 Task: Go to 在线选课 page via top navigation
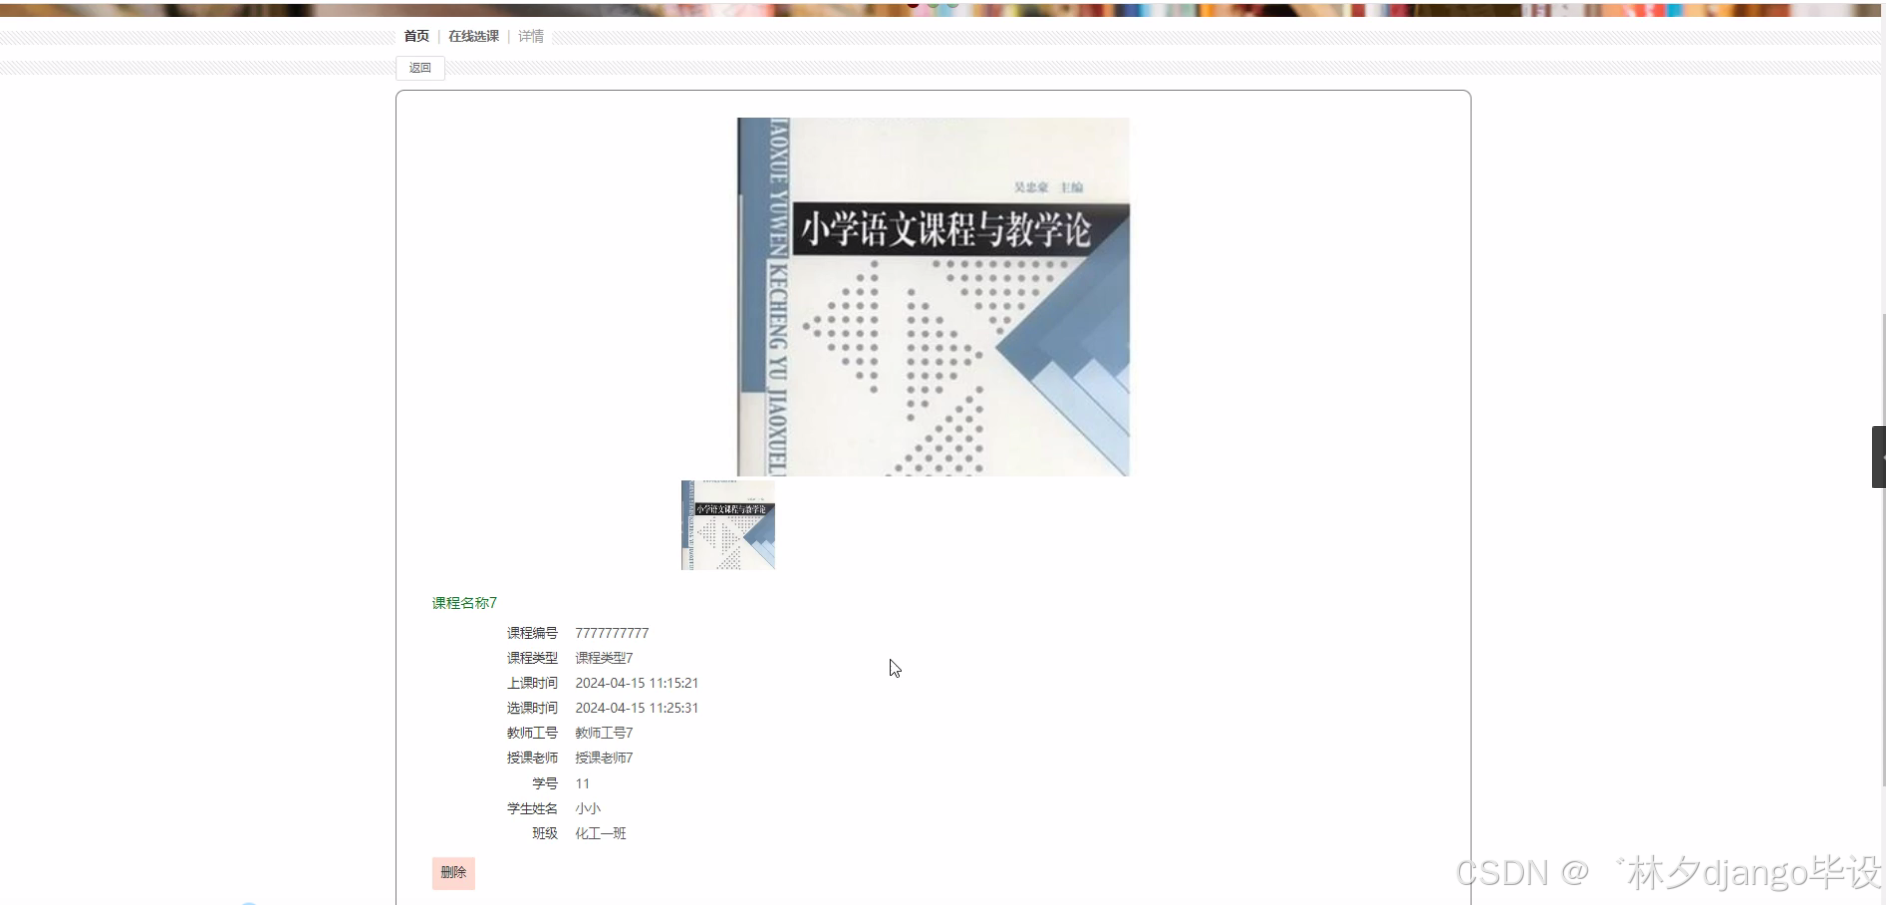point(472,36)
